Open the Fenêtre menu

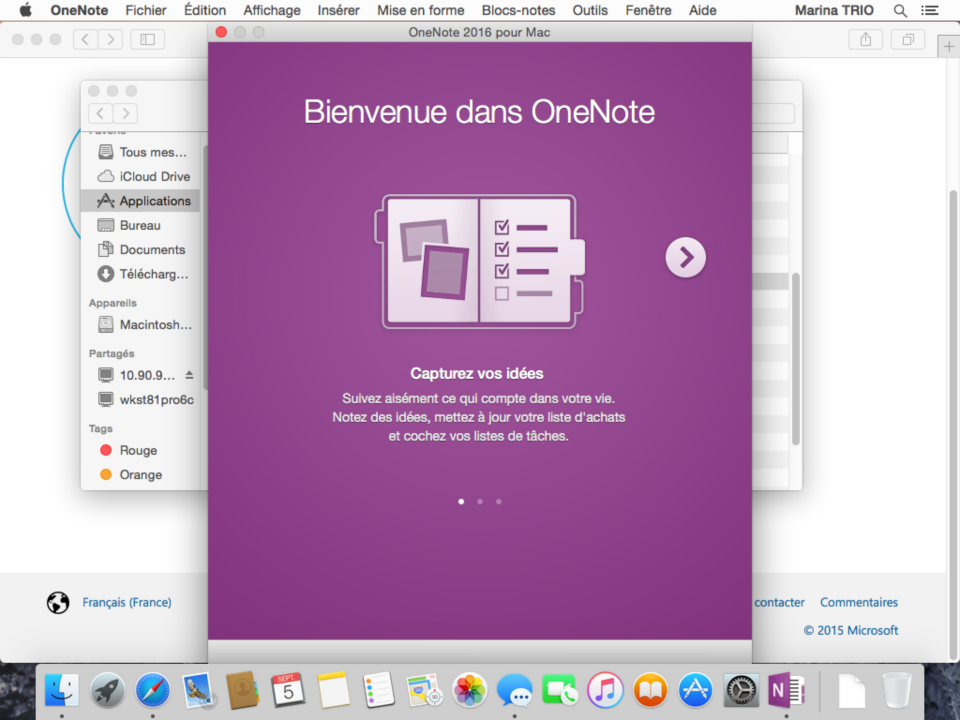click(648, 10)
